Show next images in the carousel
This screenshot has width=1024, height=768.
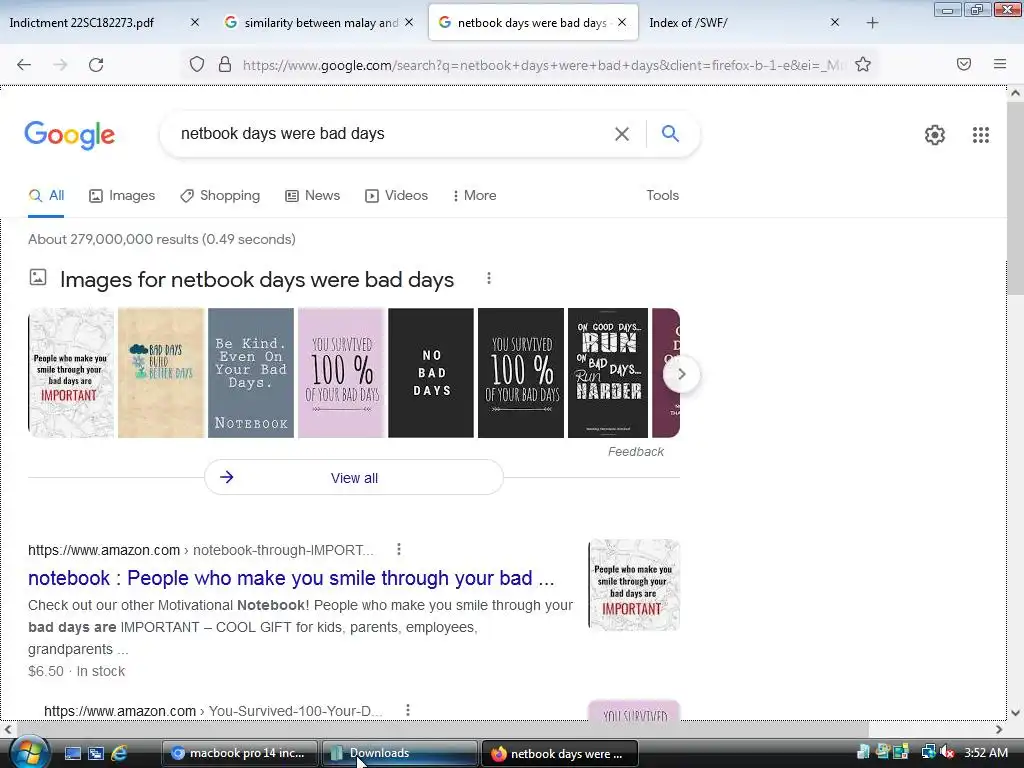tap(681, 374)
